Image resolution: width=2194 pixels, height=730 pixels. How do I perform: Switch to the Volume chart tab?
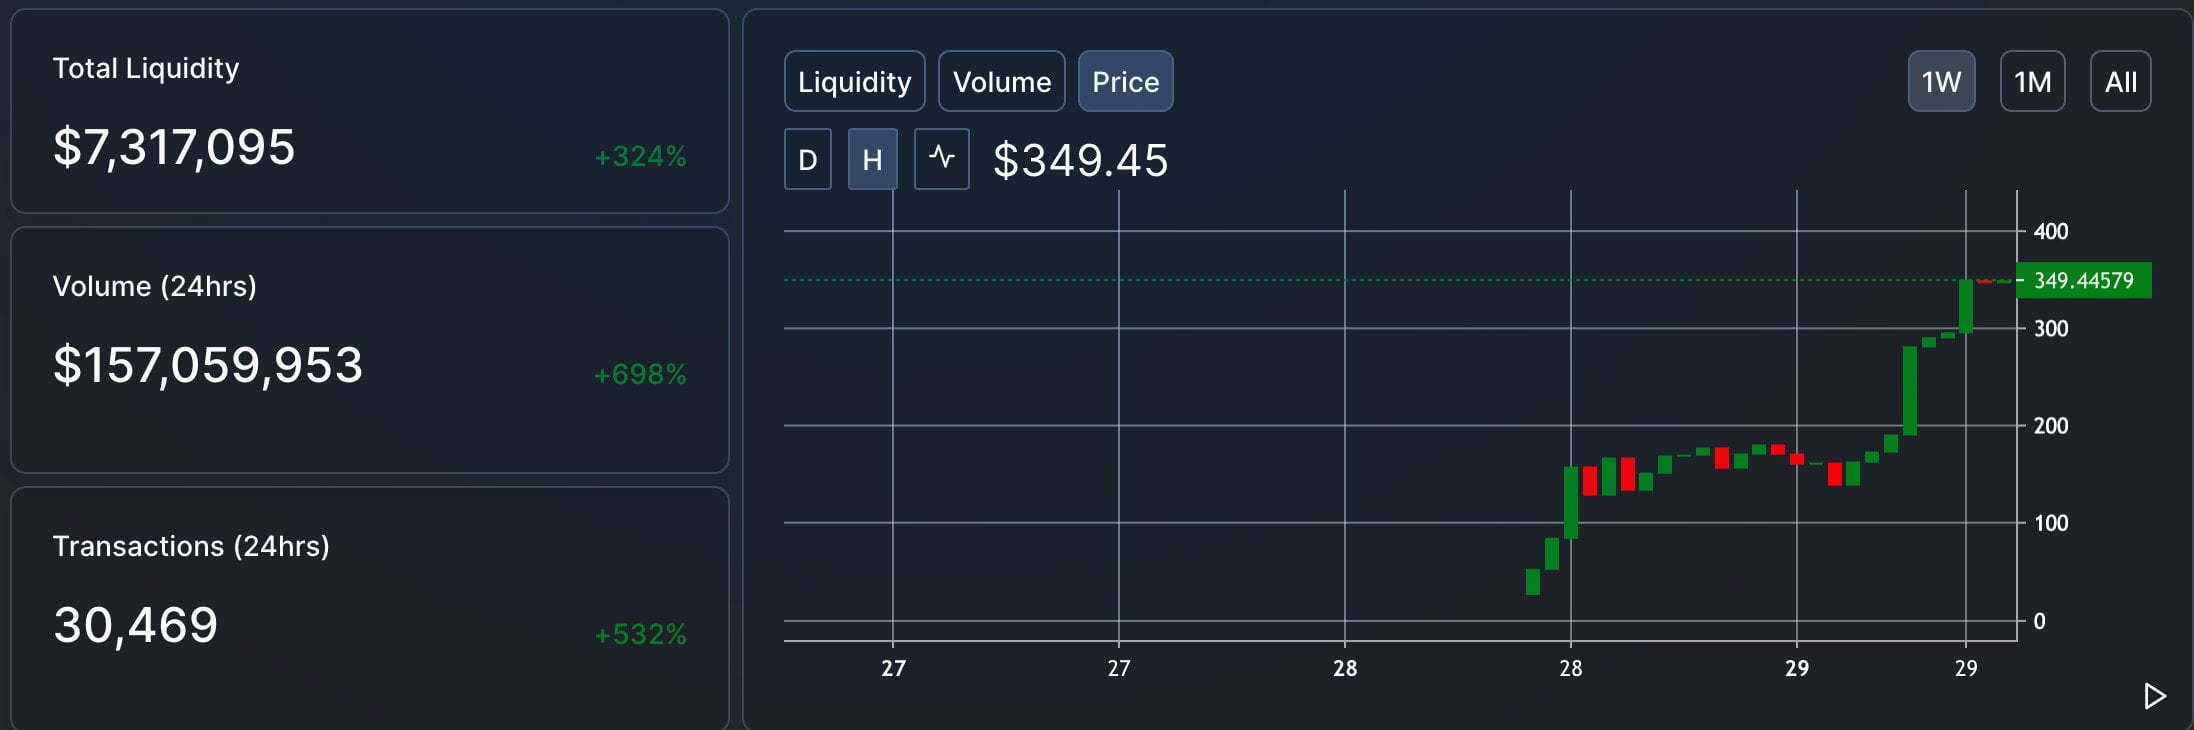tap(1001, 81)
